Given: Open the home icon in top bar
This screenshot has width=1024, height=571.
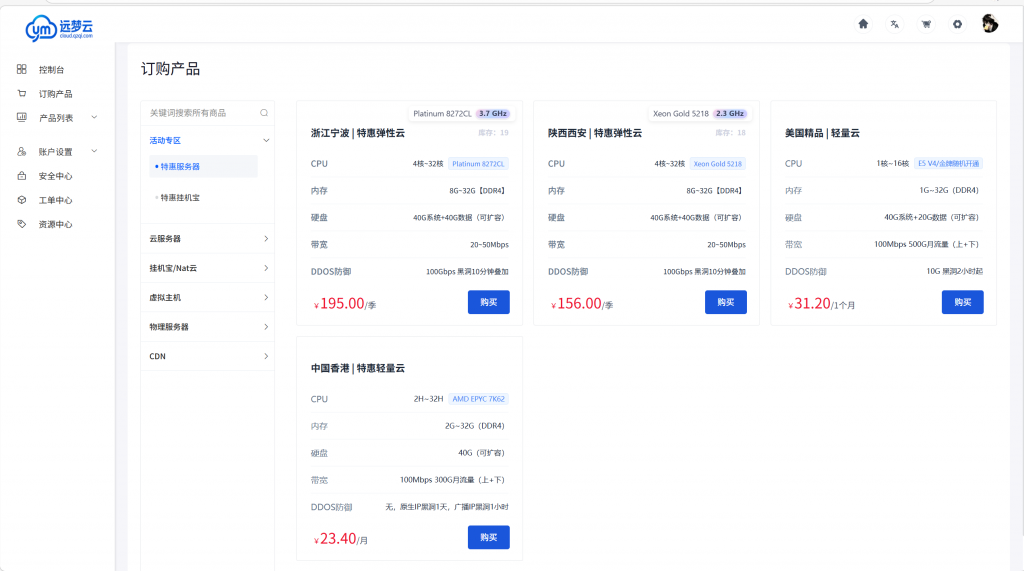Looking at the screenshot, I should (x=863, y=24).
